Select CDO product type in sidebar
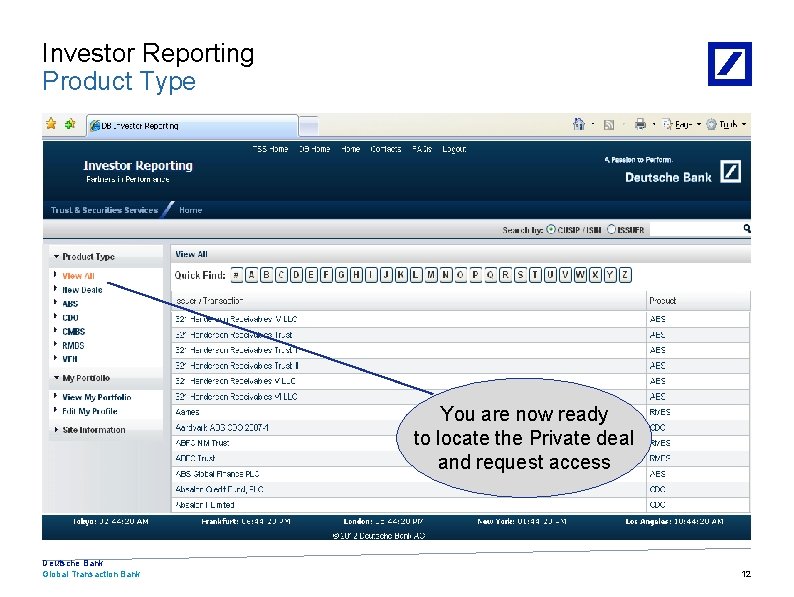The height and width of the screenshot is (597, 794). click(70, 317)
